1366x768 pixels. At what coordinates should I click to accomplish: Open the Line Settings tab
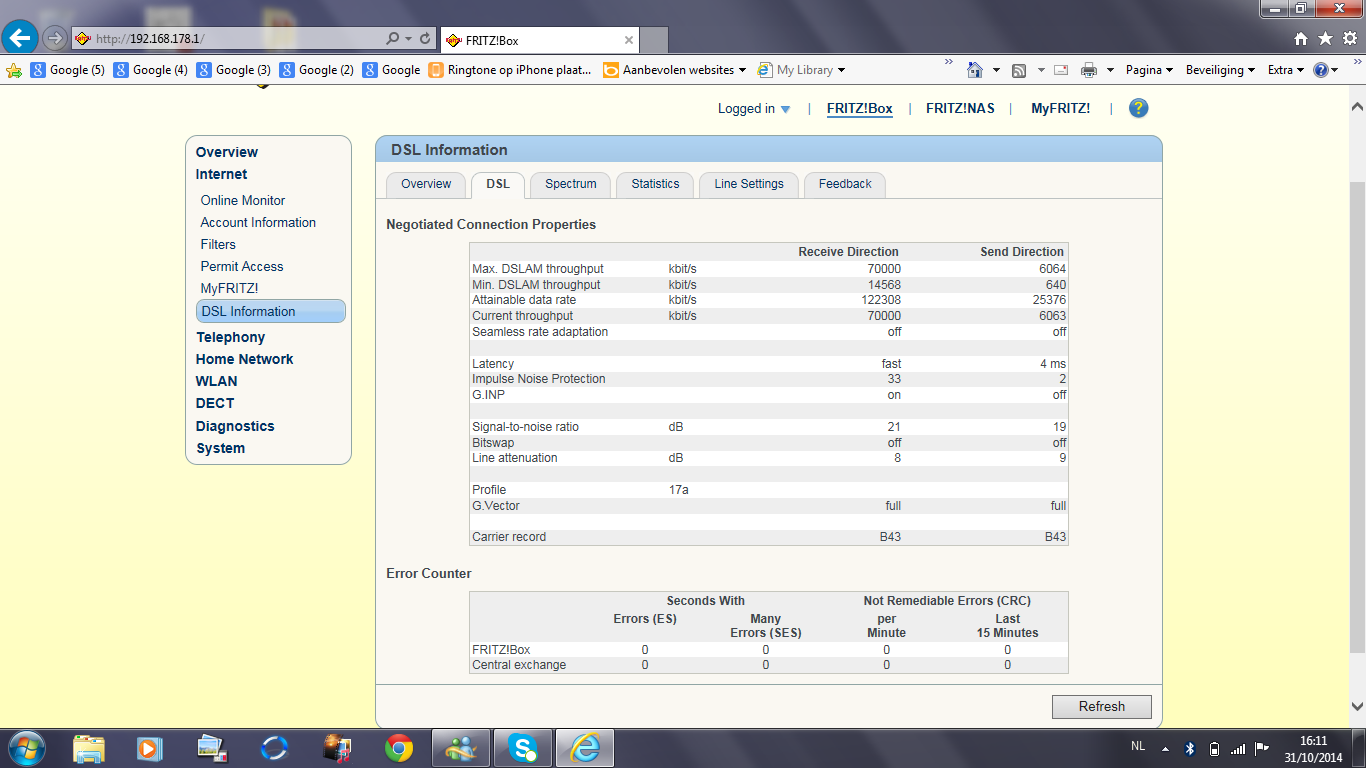tap(749, 184)
